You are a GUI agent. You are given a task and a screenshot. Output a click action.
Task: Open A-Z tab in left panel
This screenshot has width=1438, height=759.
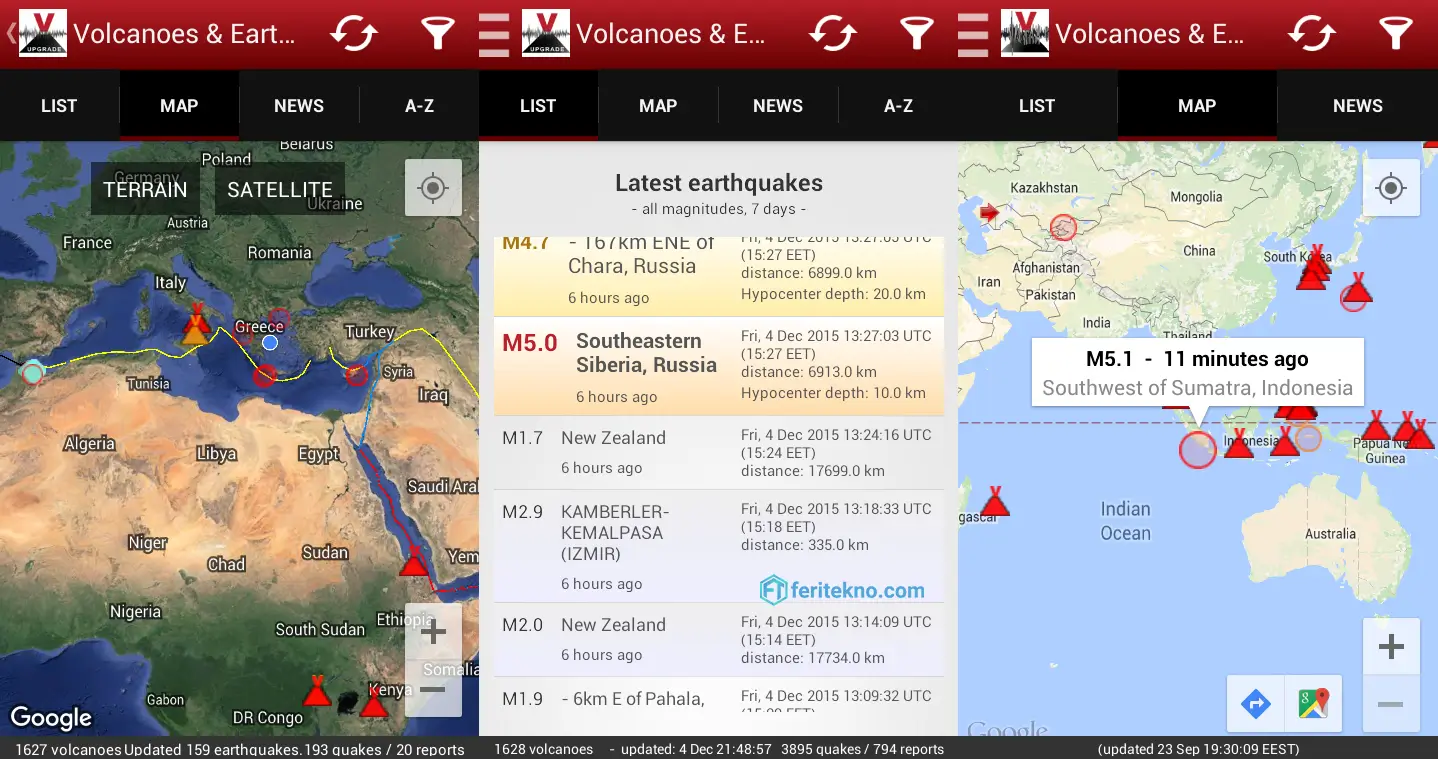click(419, 105)
